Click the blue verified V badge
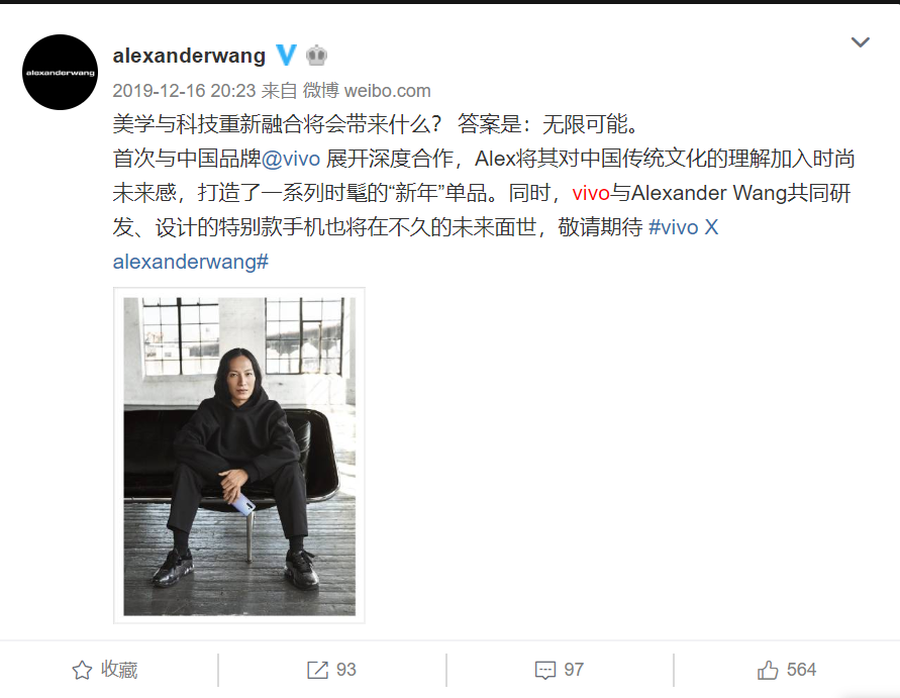900x698 pixels. (x=286, y=55)
